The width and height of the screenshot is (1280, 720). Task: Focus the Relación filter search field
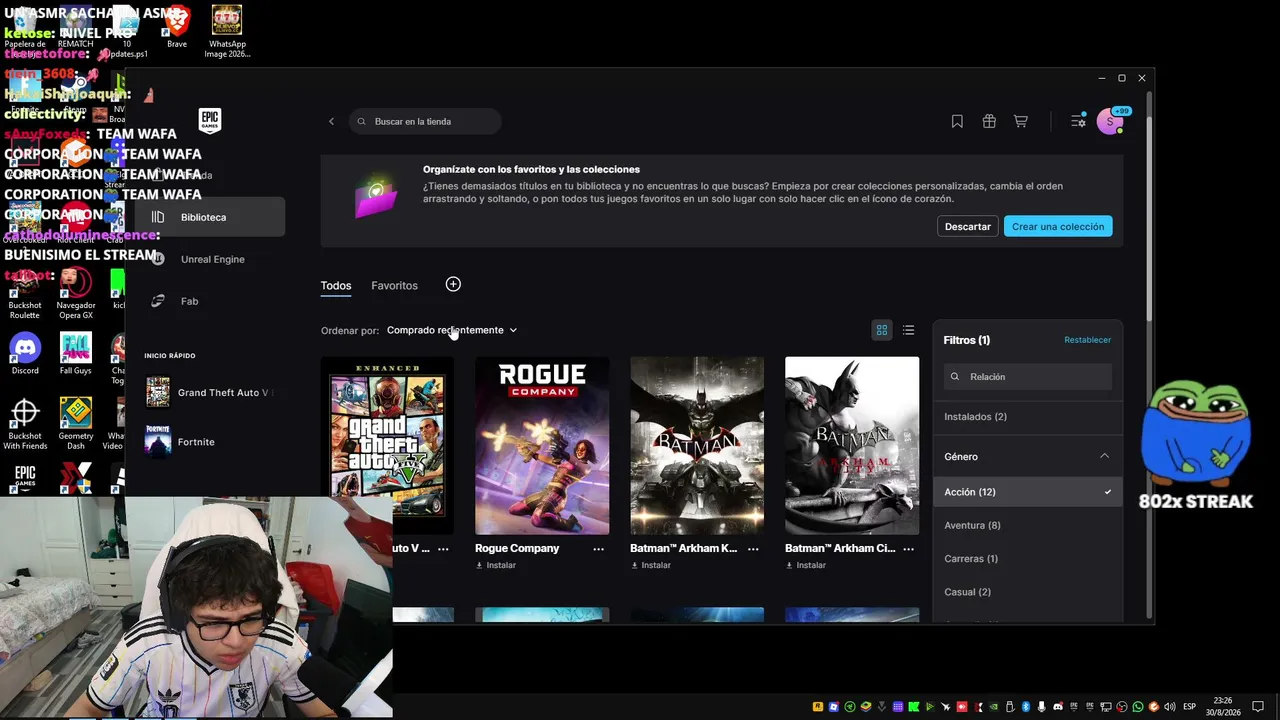(x=1028, y=377)
